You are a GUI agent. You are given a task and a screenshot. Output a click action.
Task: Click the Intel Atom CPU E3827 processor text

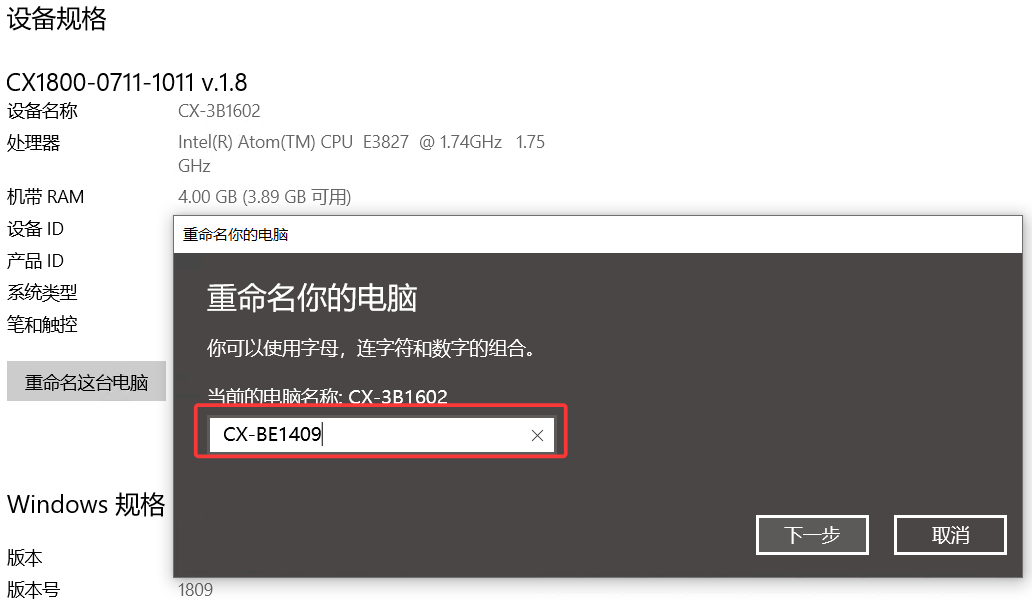361,153
